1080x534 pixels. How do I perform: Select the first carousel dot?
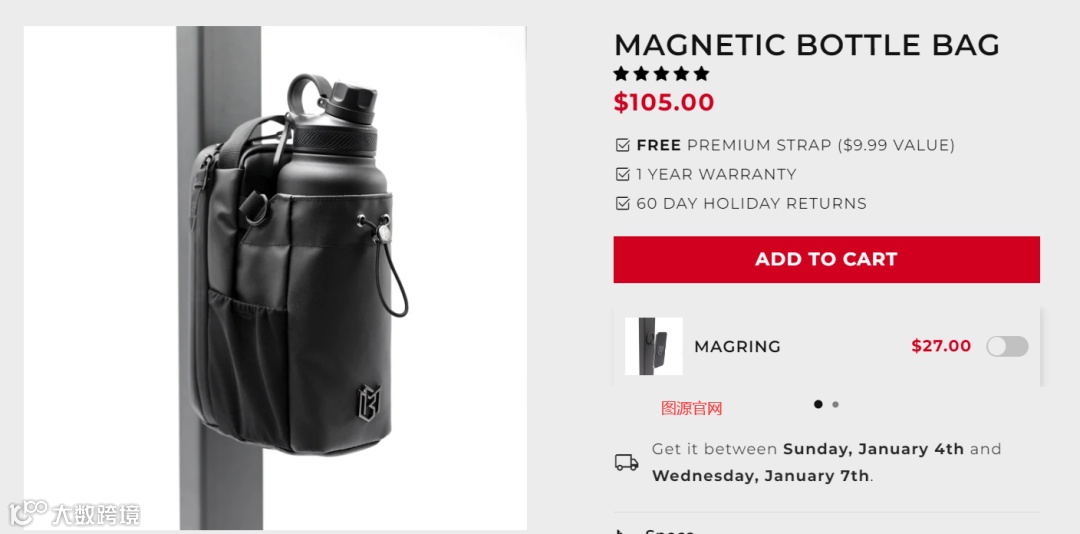point(818,404)
